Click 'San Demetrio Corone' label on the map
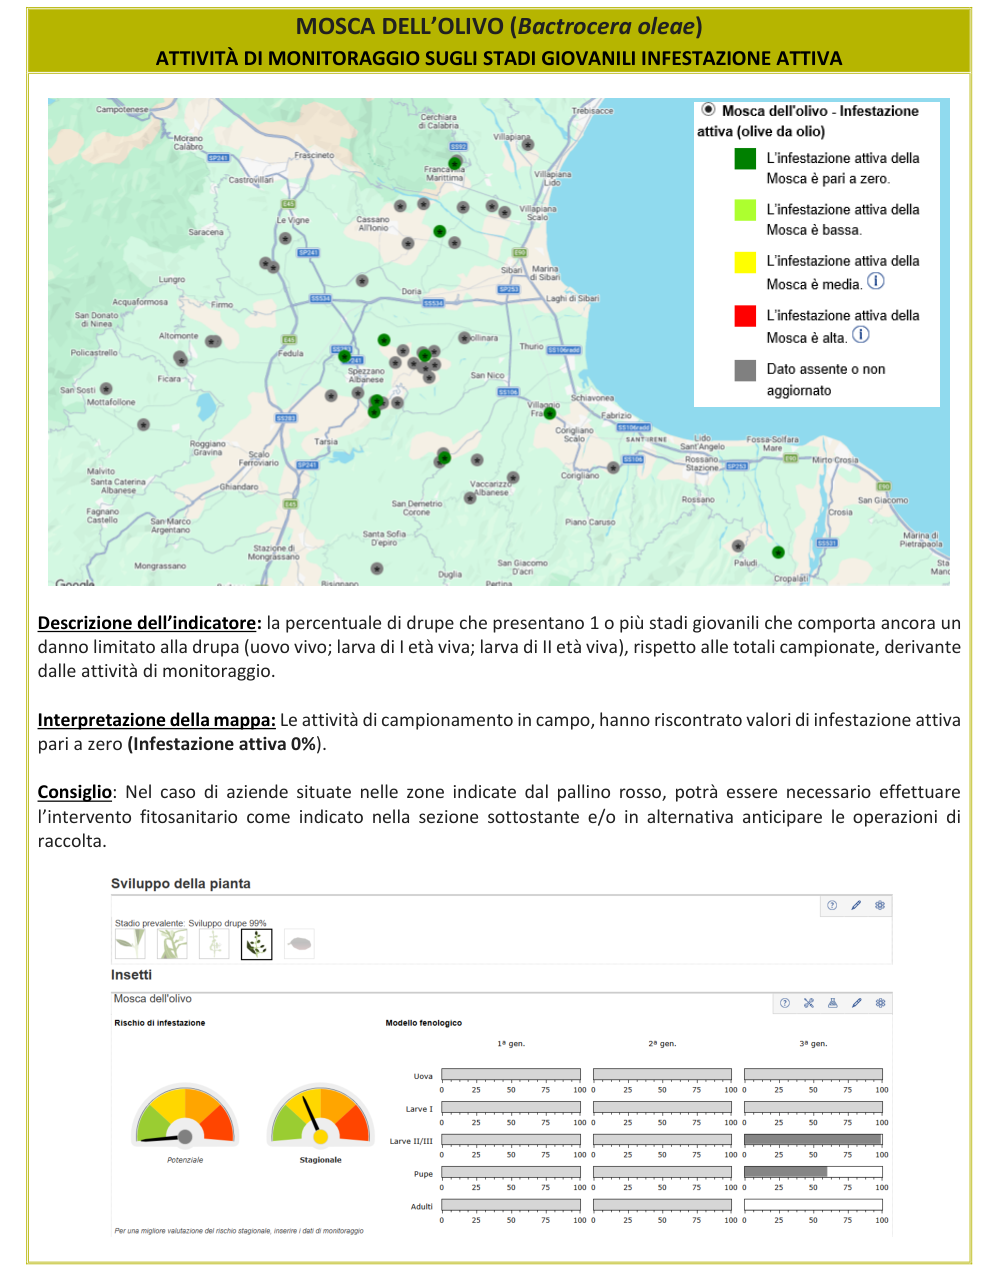The image size is (992, 1278). (x=417, y=508)
